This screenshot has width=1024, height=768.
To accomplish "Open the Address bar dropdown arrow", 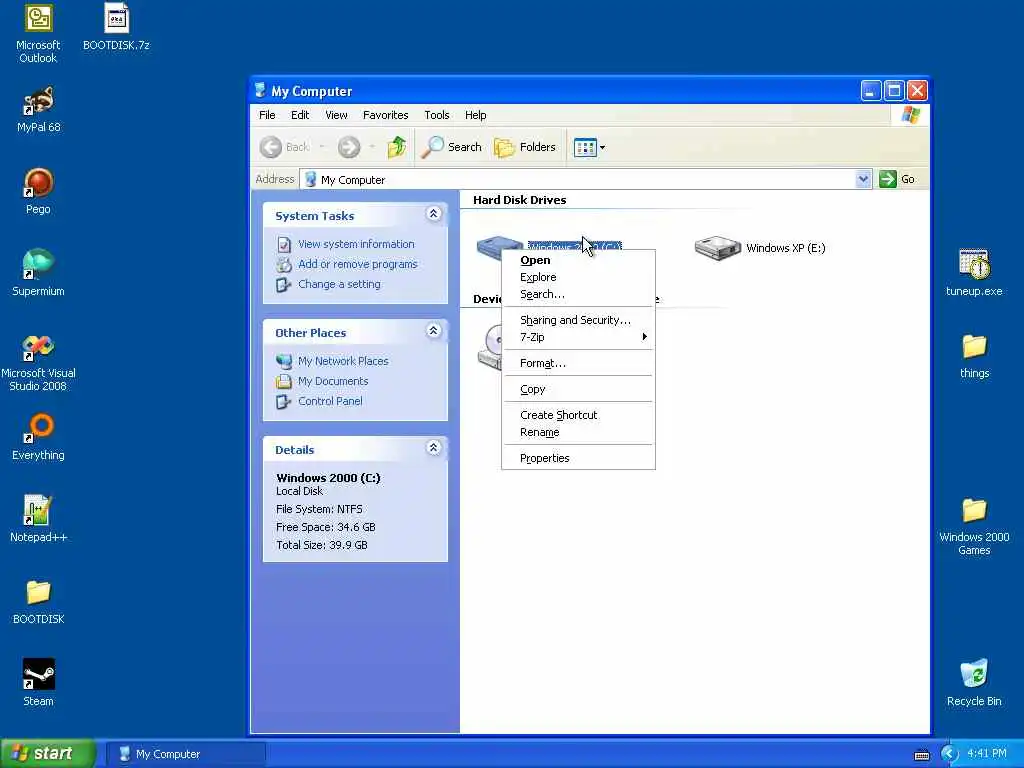I will 863,179.
